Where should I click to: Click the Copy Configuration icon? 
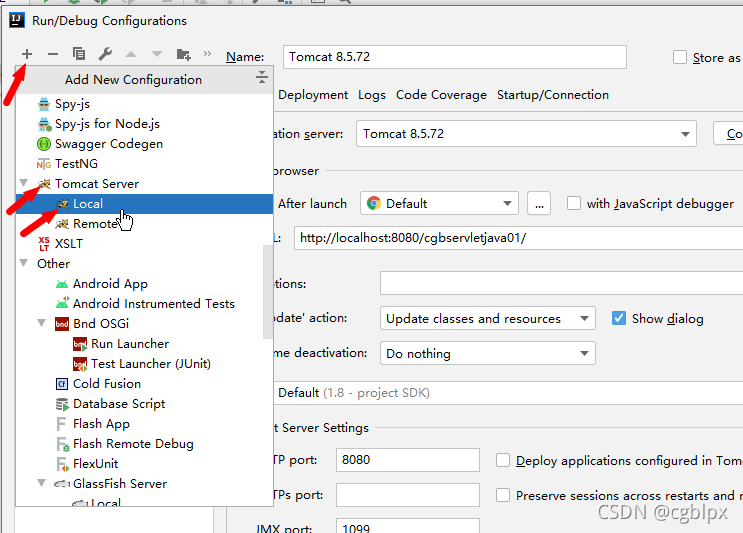point(79,54)
